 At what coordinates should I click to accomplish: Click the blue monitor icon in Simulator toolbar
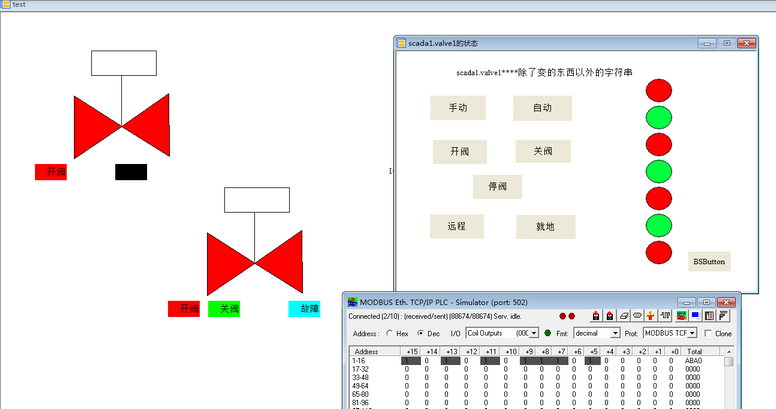pyautogui.click(x=695, y=315)
